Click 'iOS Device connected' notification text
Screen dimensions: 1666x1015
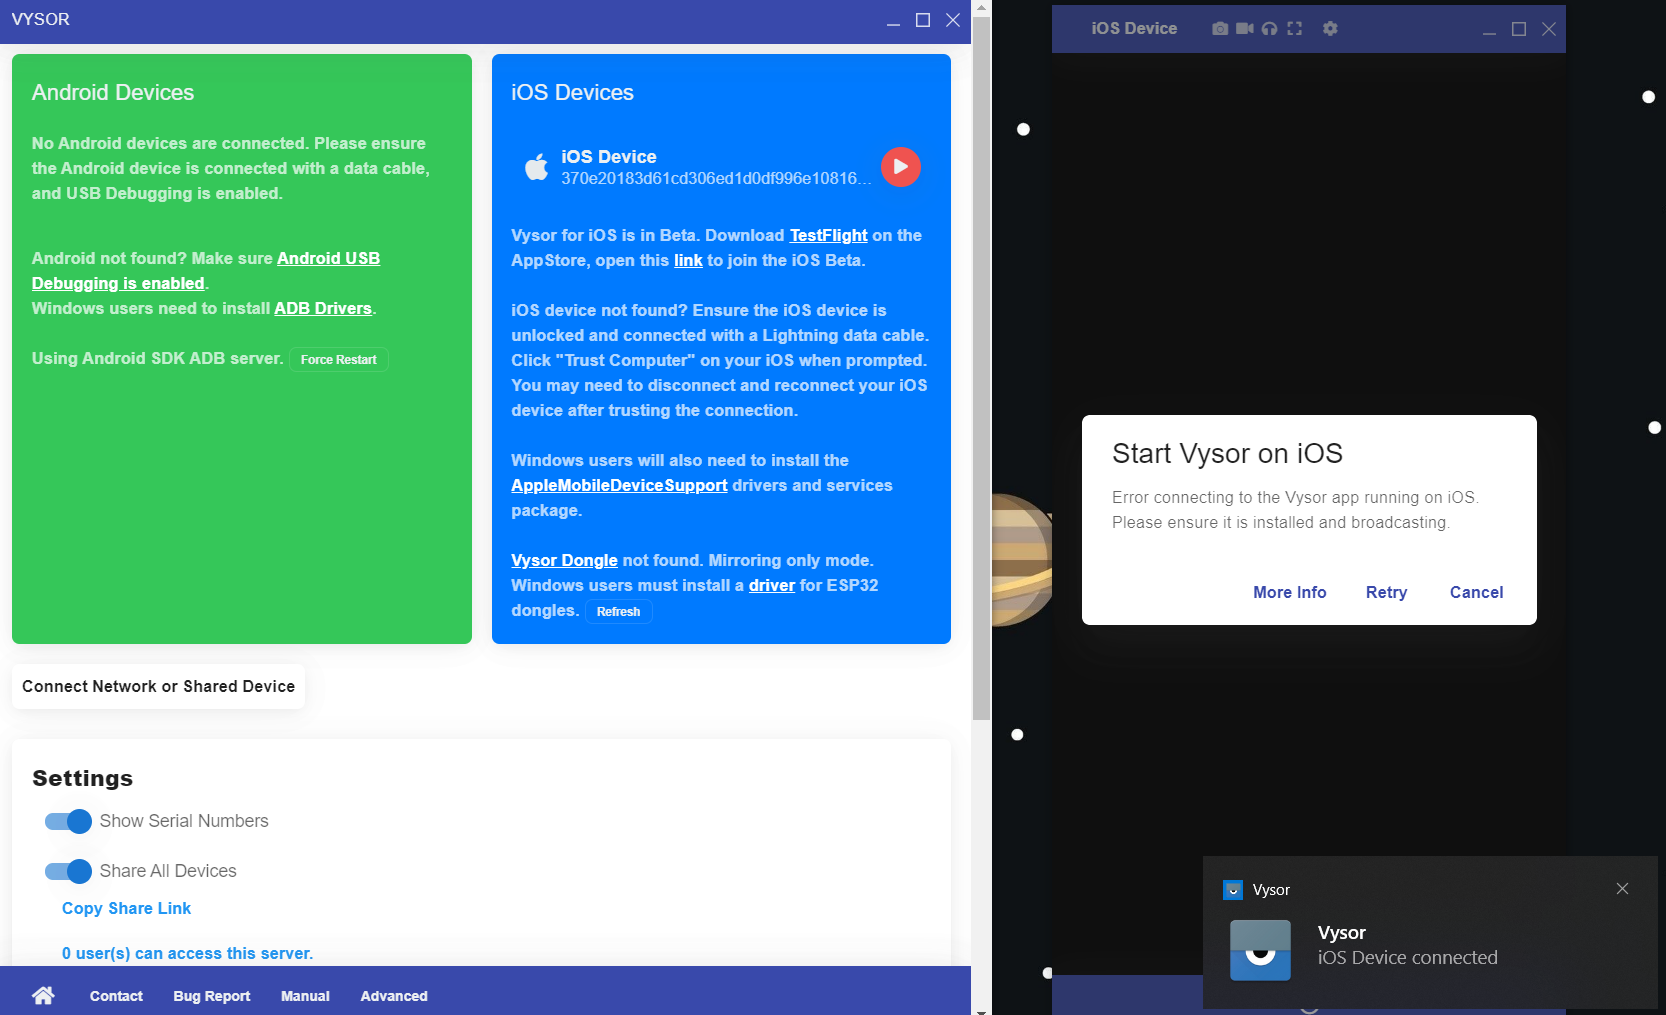[1407, 957]
